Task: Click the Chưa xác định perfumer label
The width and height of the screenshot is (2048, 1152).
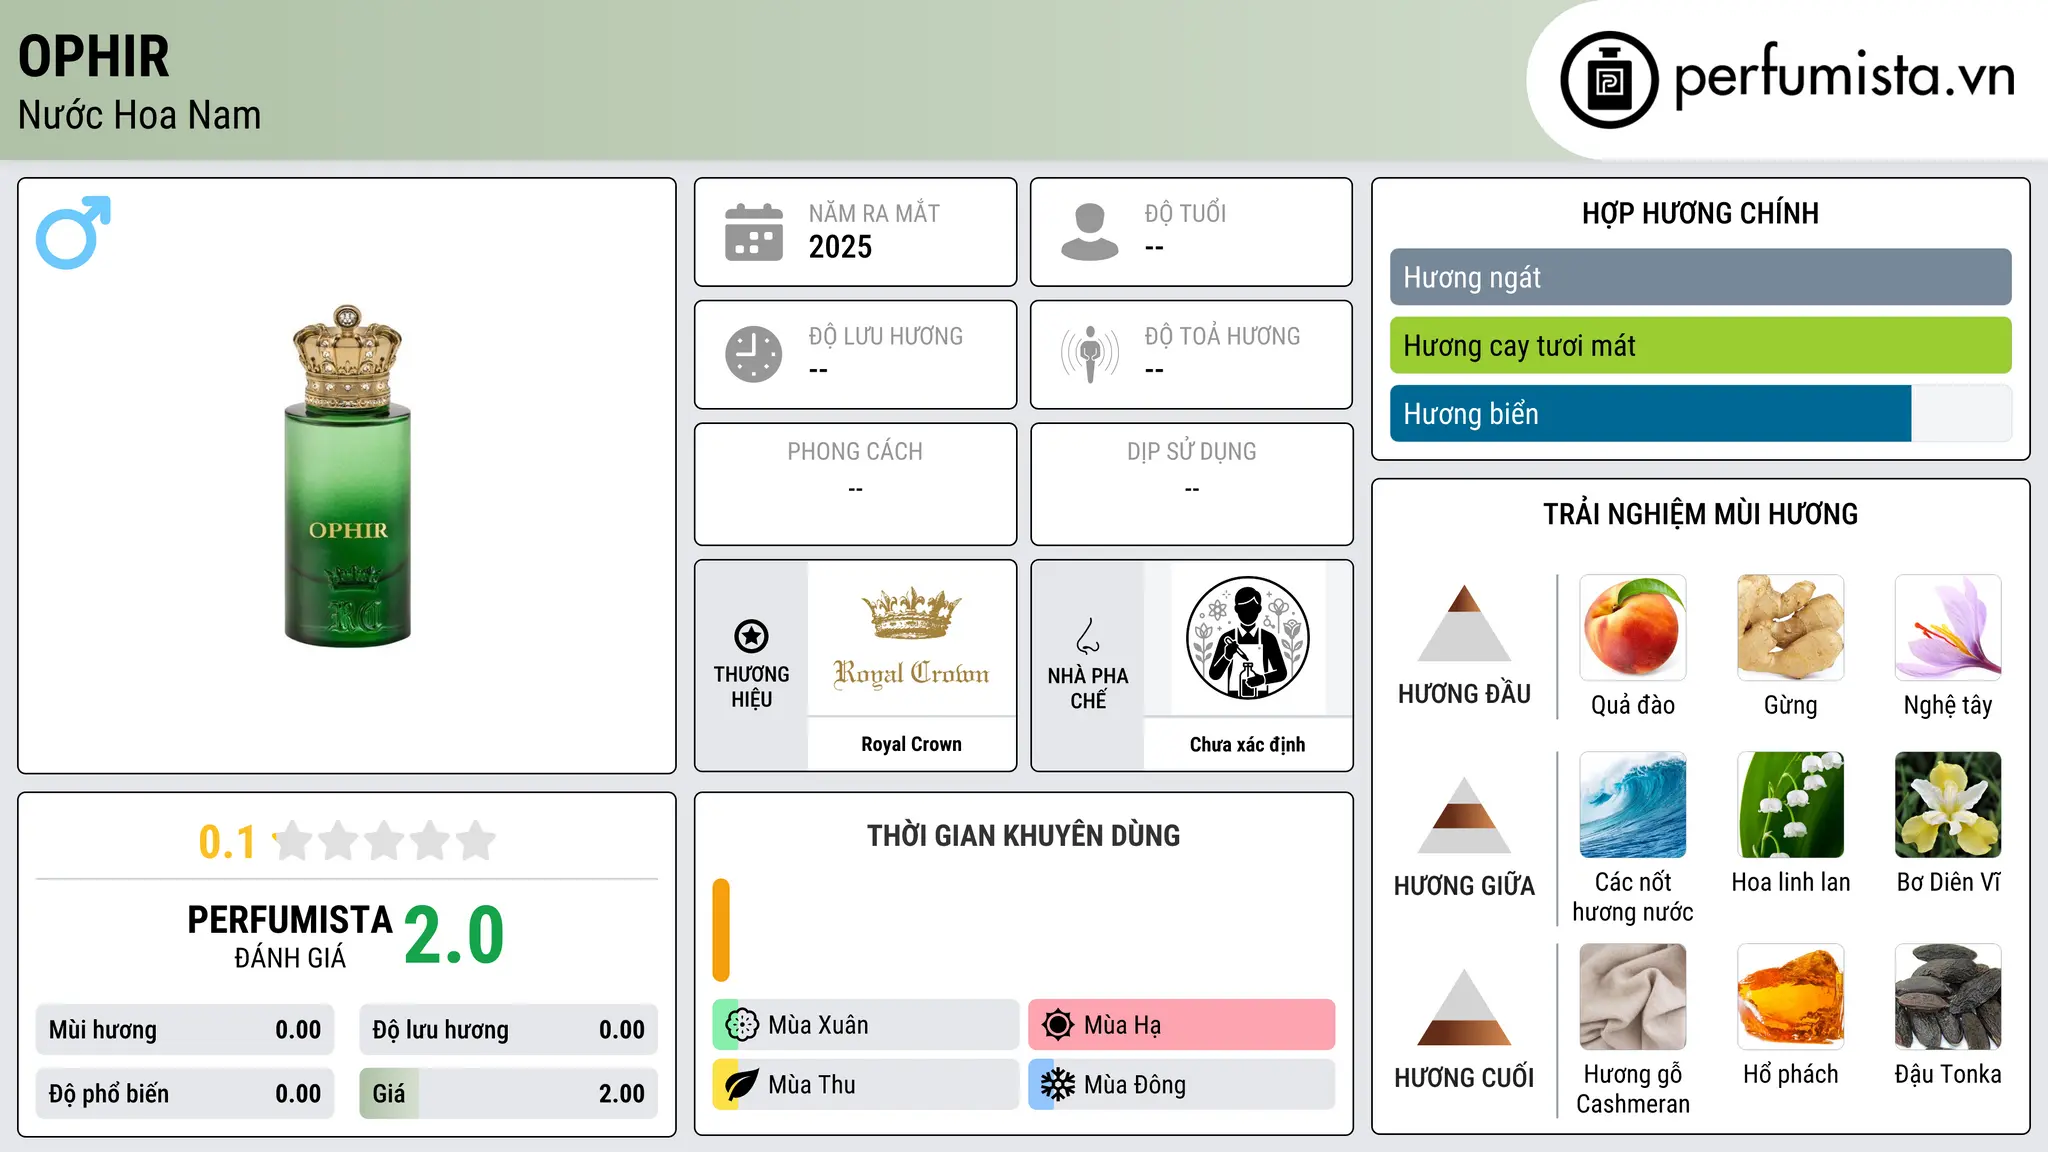Action: point(1247,744)
